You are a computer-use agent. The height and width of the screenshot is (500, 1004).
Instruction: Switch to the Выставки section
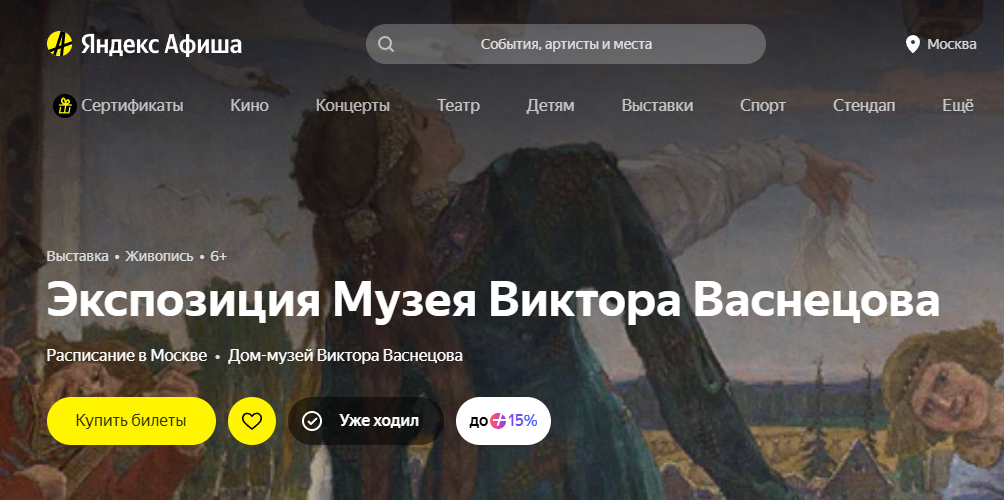tap(658, 106)
